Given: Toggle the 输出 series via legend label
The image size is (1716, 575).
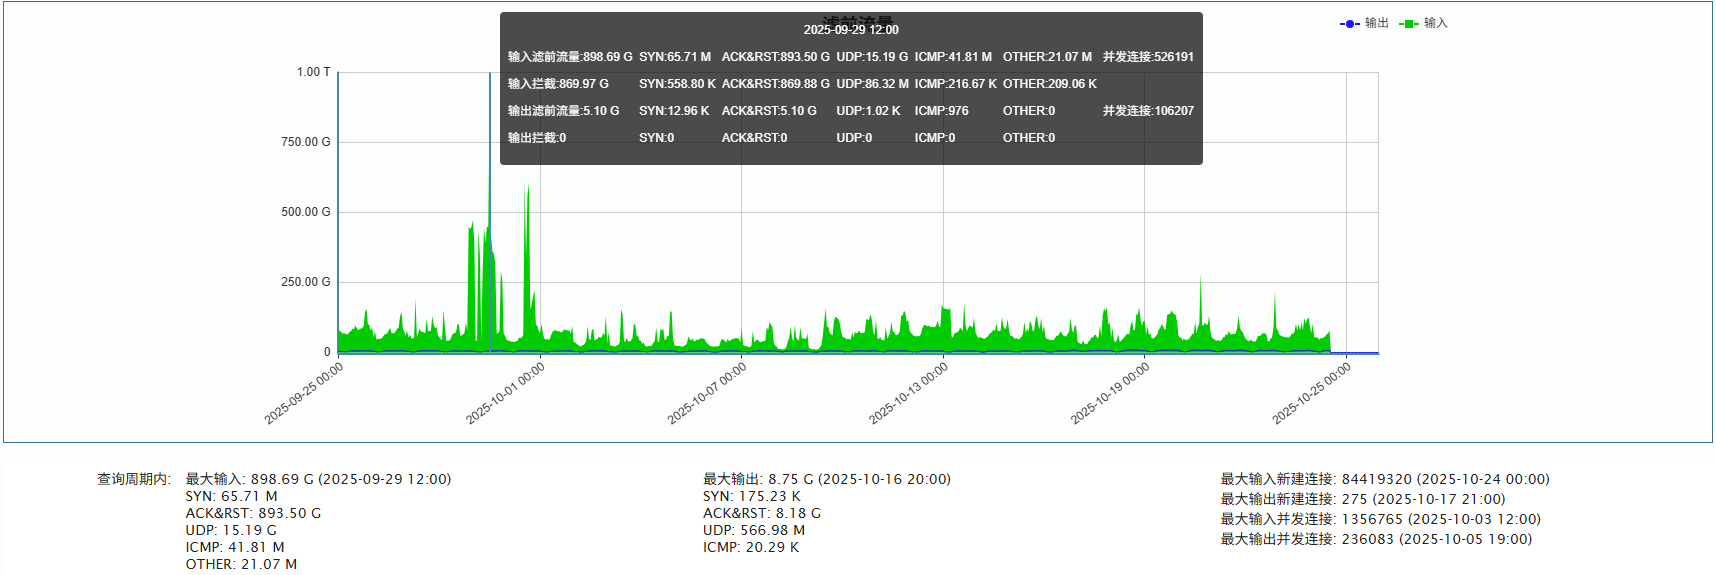Looking at the screenshot, I should point(1377,23).
